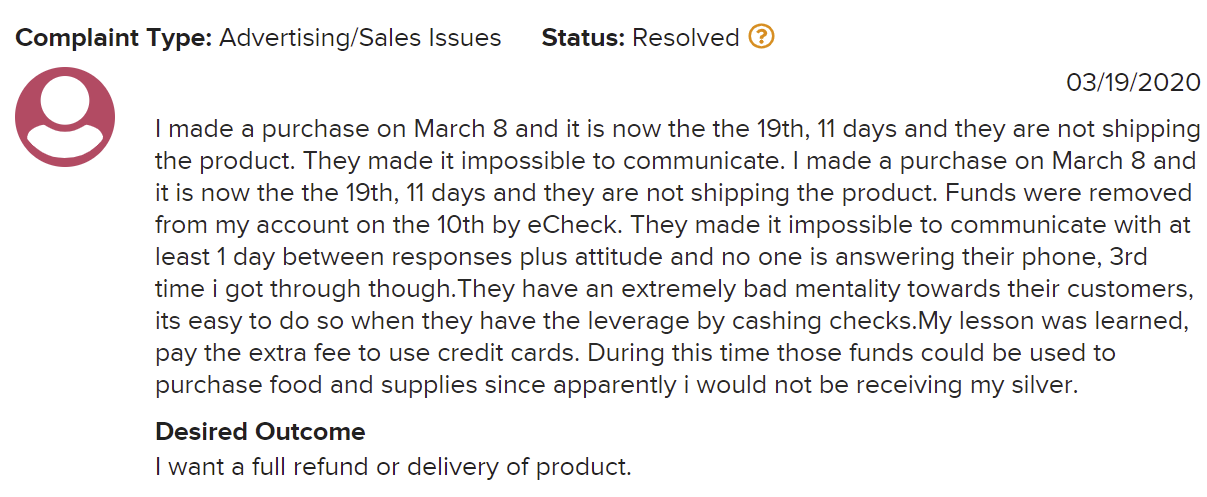Click the orange status help question mark
This screenshot has height=497, width=1207.
click(761, 38)
